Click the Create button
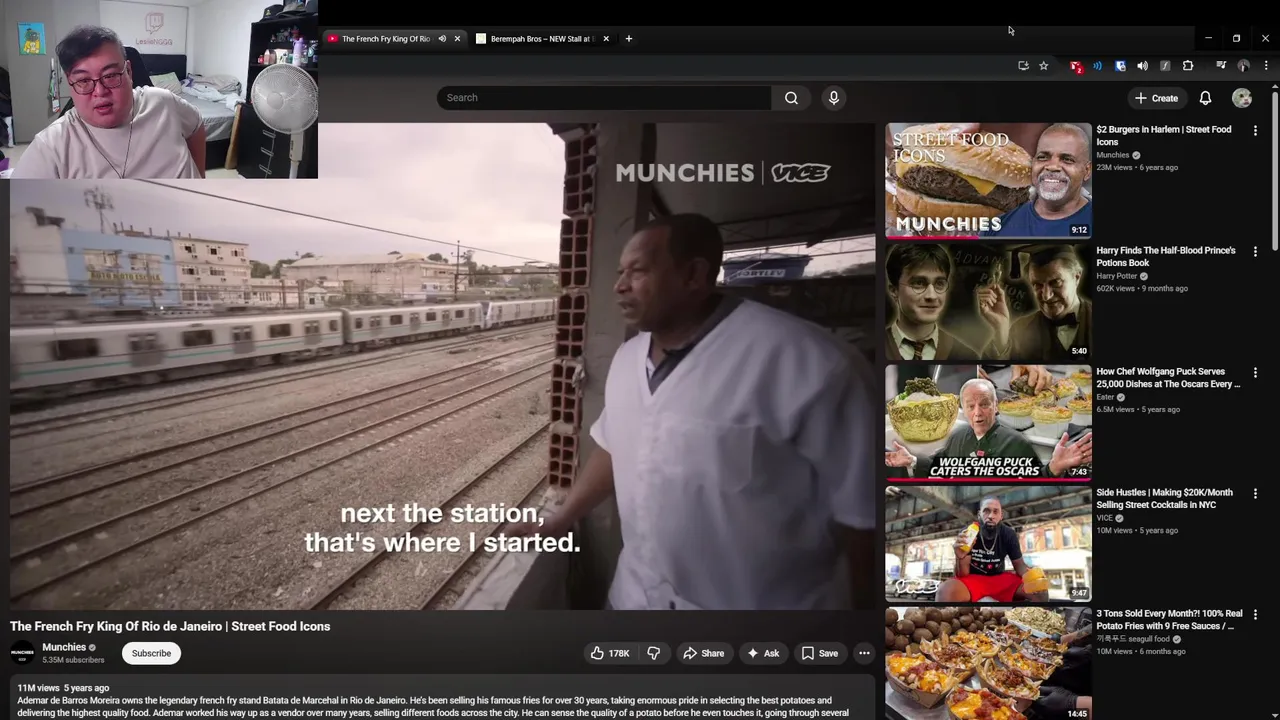 [x=1156, y=98]
